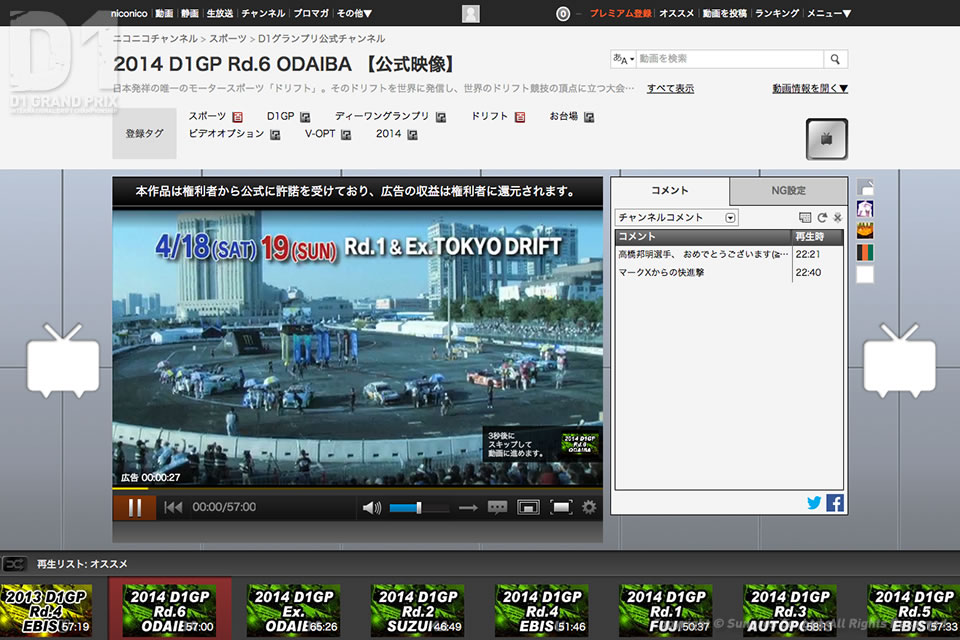Click the 動画を投稿 link
This screenshot has width=960, height=640.
[724, 13]
